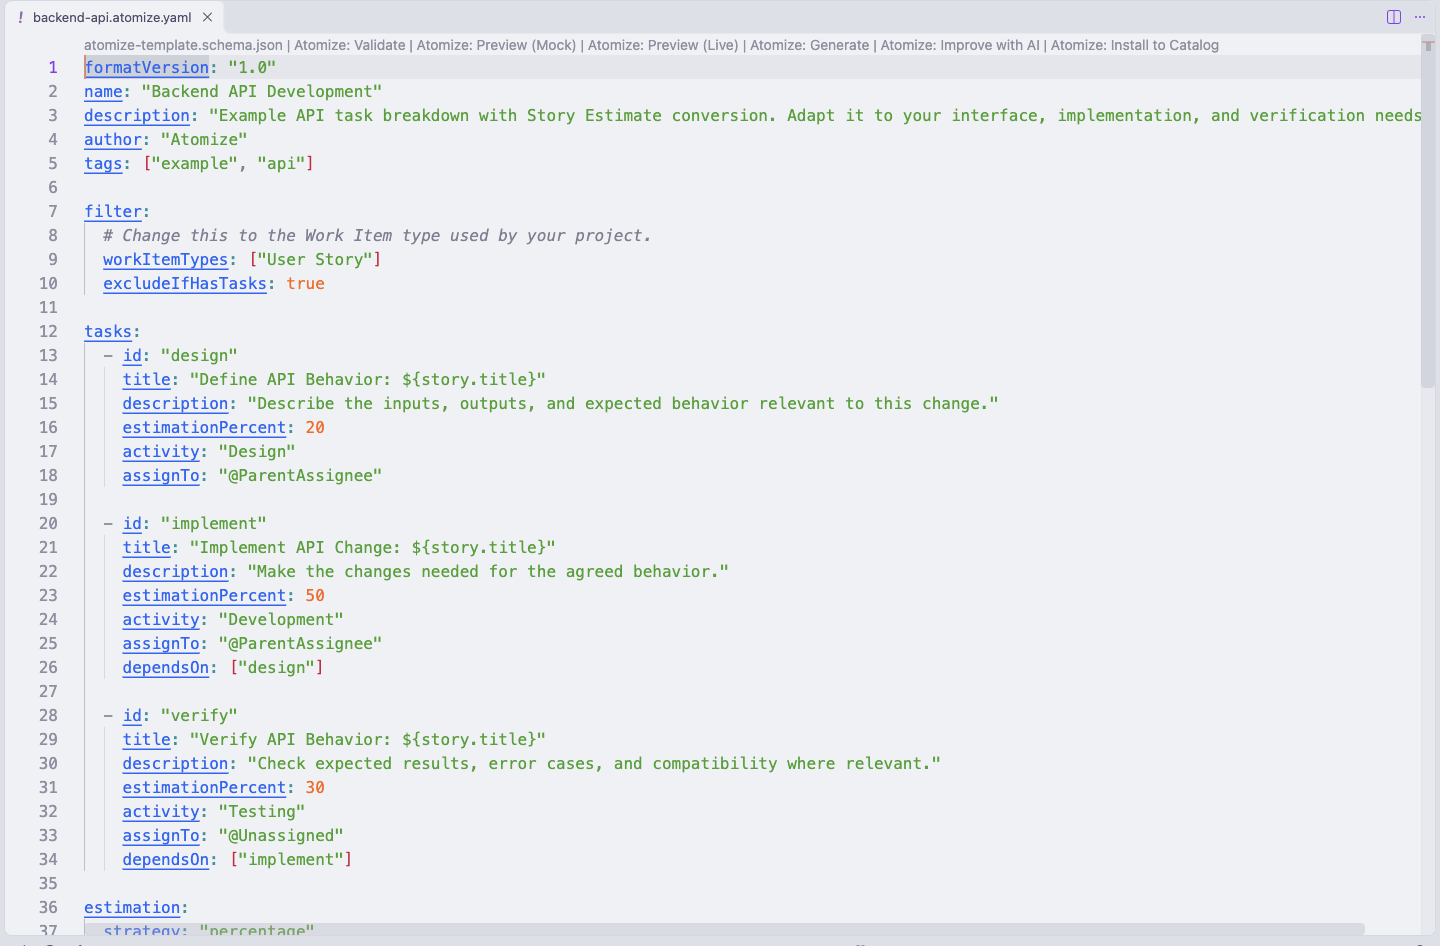Click the "implement" id value on line 20
Screen dimensions: 1440x946
pyautogui.click(x=214, y=523)
